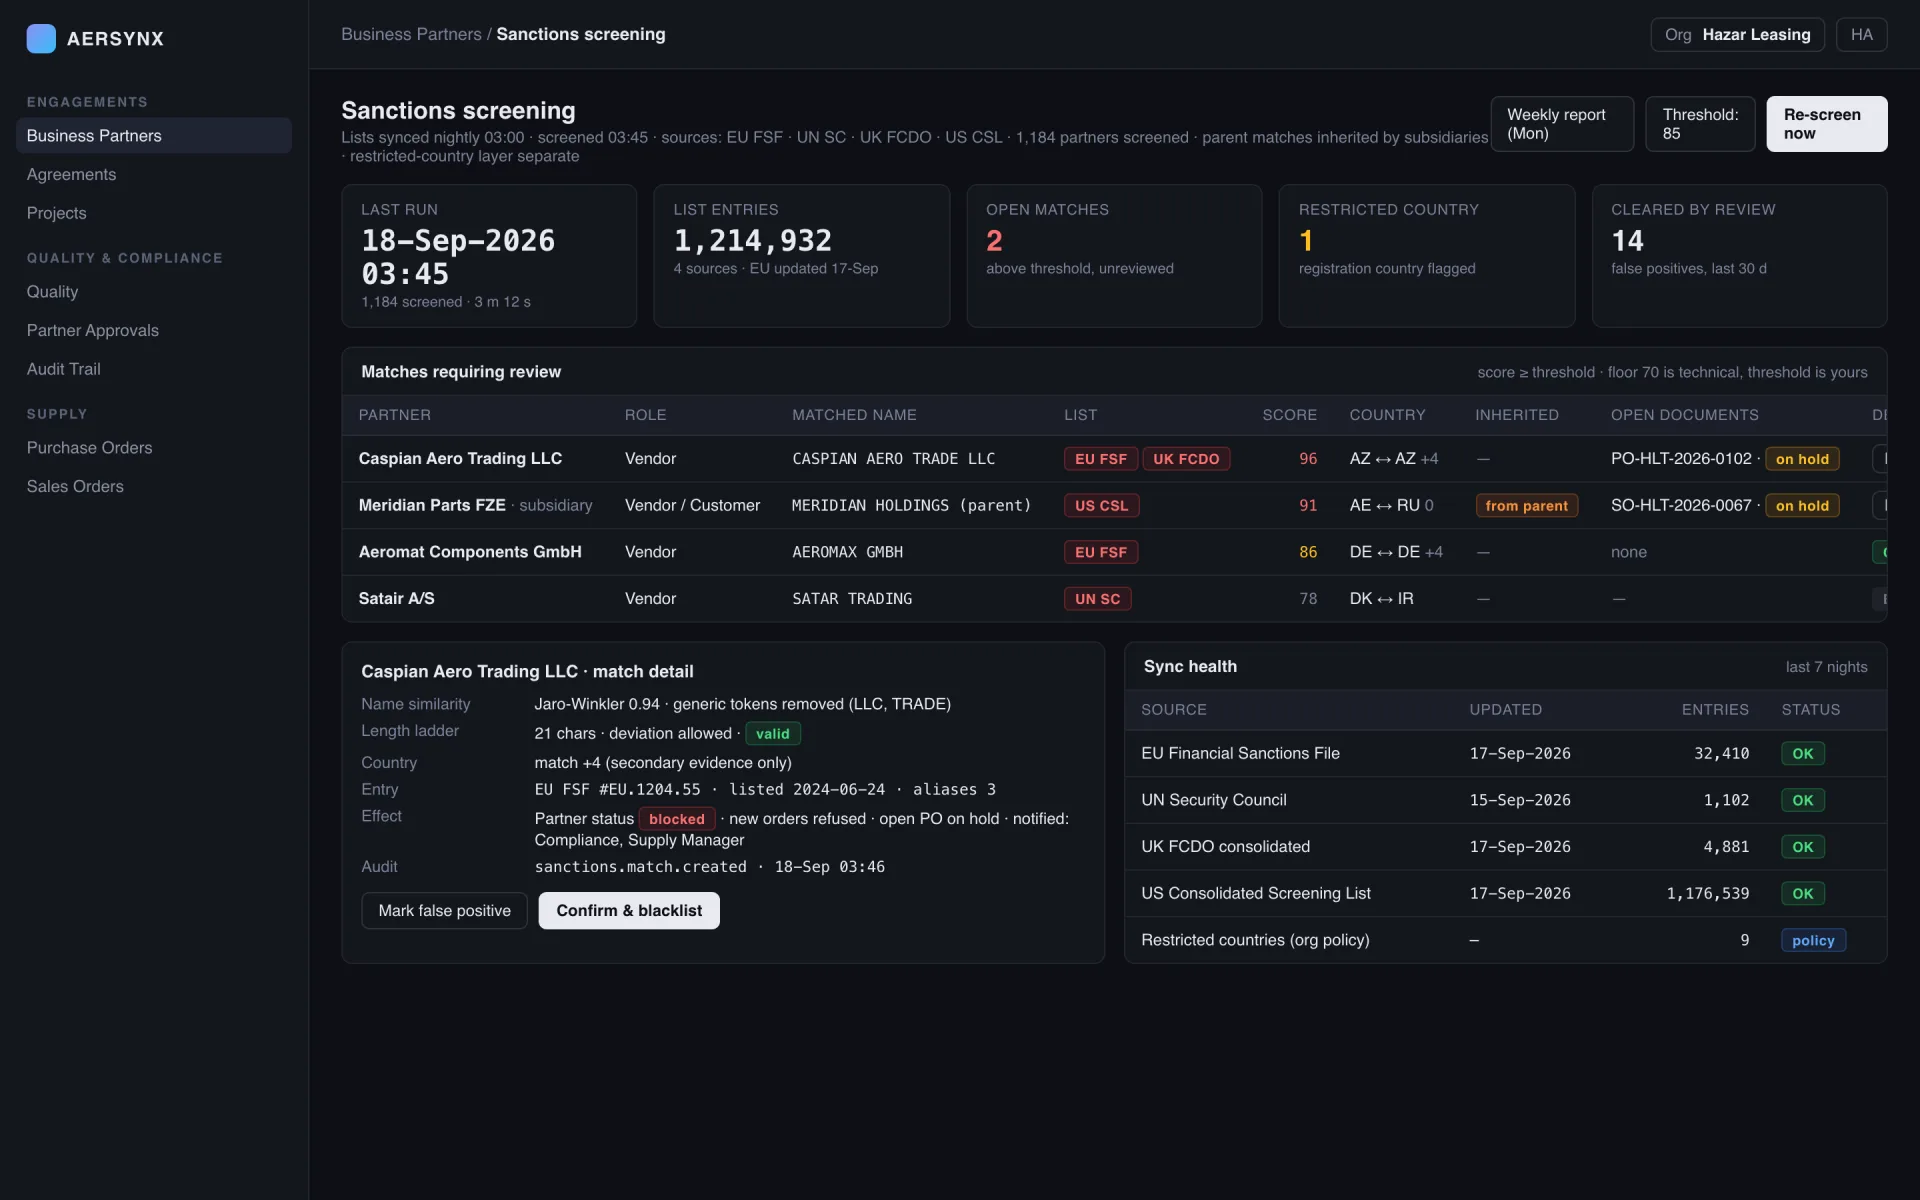This screenshot has width=1920, height=1200.
Task: Click the 'last 7 nights' label
Action: pyautogui.click(x=1826, y=667)
